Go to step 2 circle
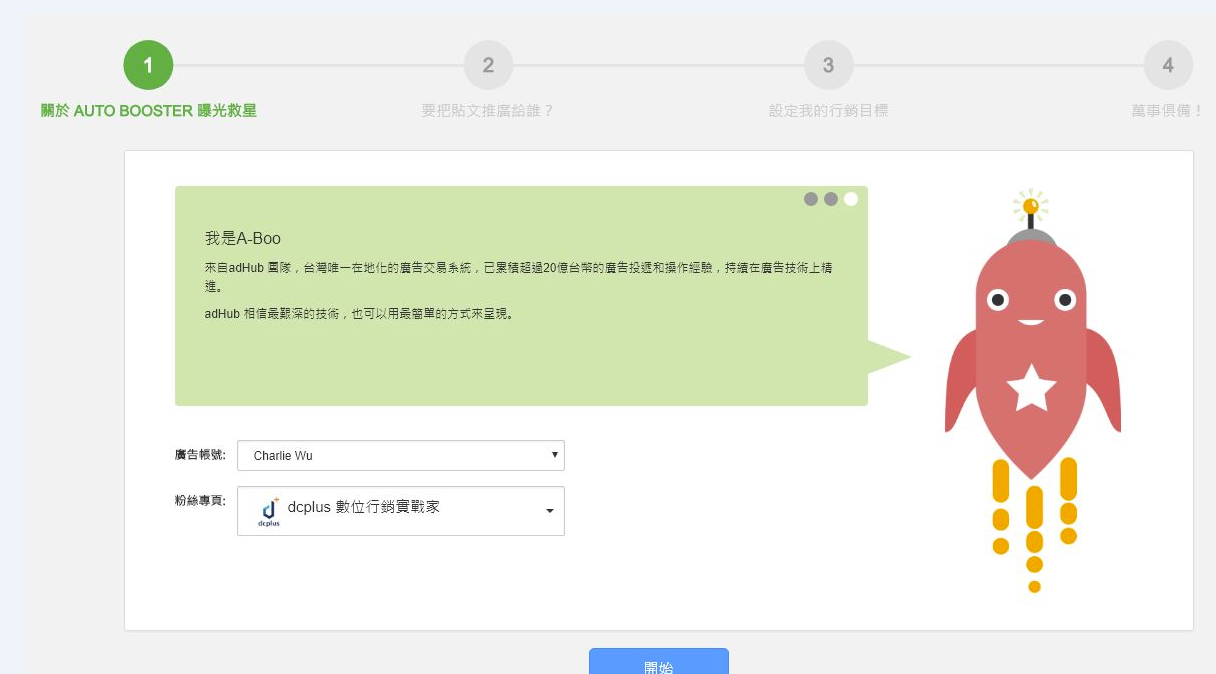1216x674 pixels. pyautogui.click(x=488, y=65)
